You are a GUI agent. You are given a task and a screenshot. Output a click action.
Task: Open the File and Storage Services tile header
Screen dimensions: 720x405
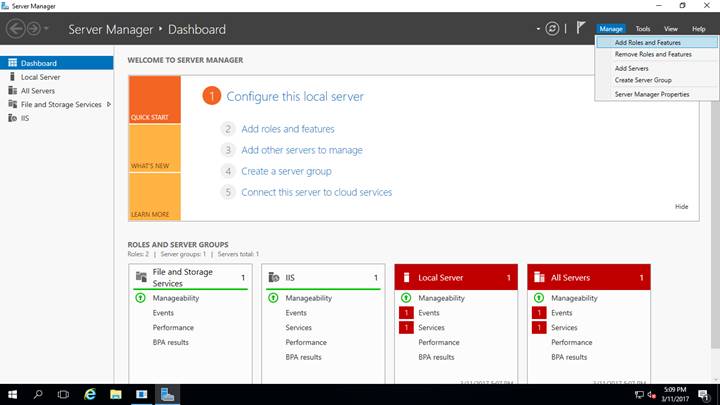coord(191,277)
